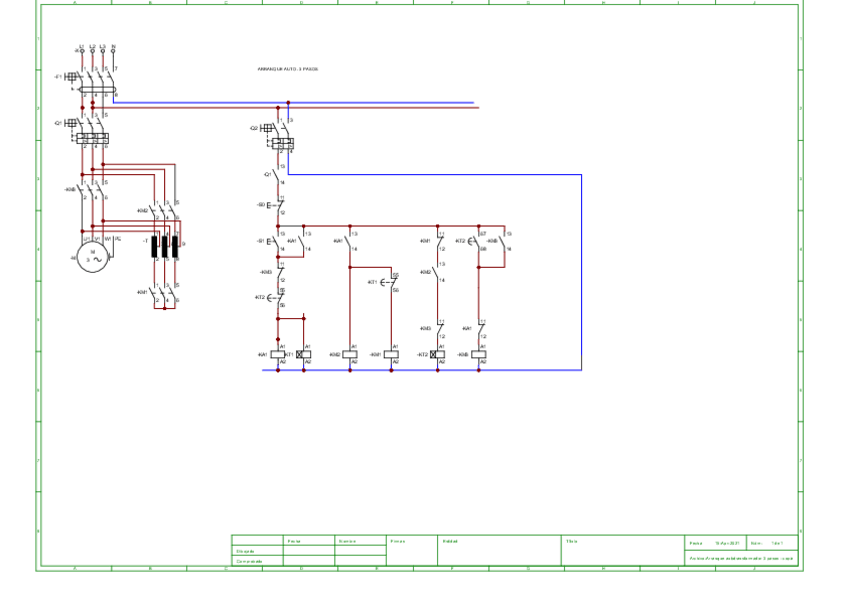Select the autotransformer -T windings symbol
848x599 pixels.
tap(165, 246)
